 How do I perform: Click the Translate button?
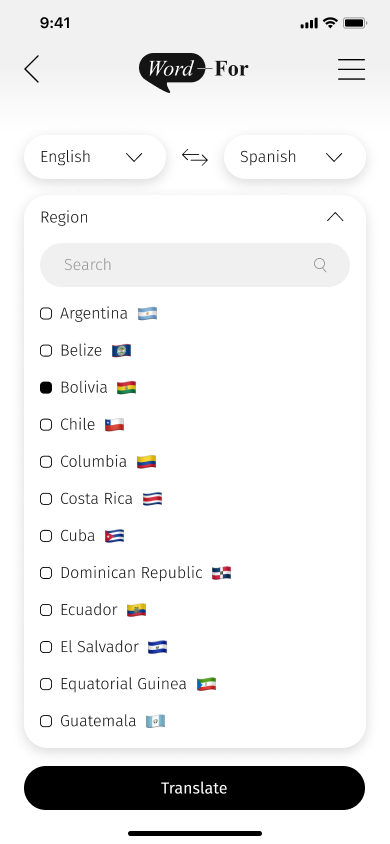point(195,788)
